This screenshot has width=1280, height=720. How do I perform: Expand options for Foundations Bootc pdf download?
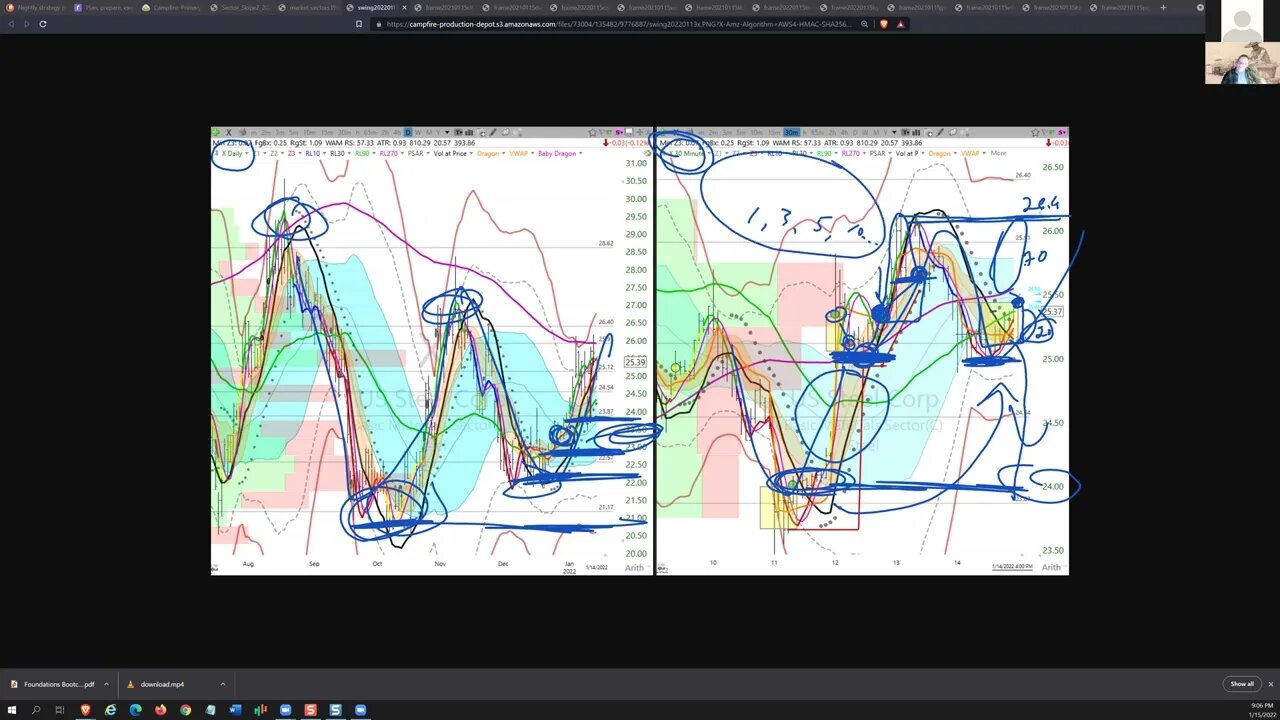click(106, 684)
